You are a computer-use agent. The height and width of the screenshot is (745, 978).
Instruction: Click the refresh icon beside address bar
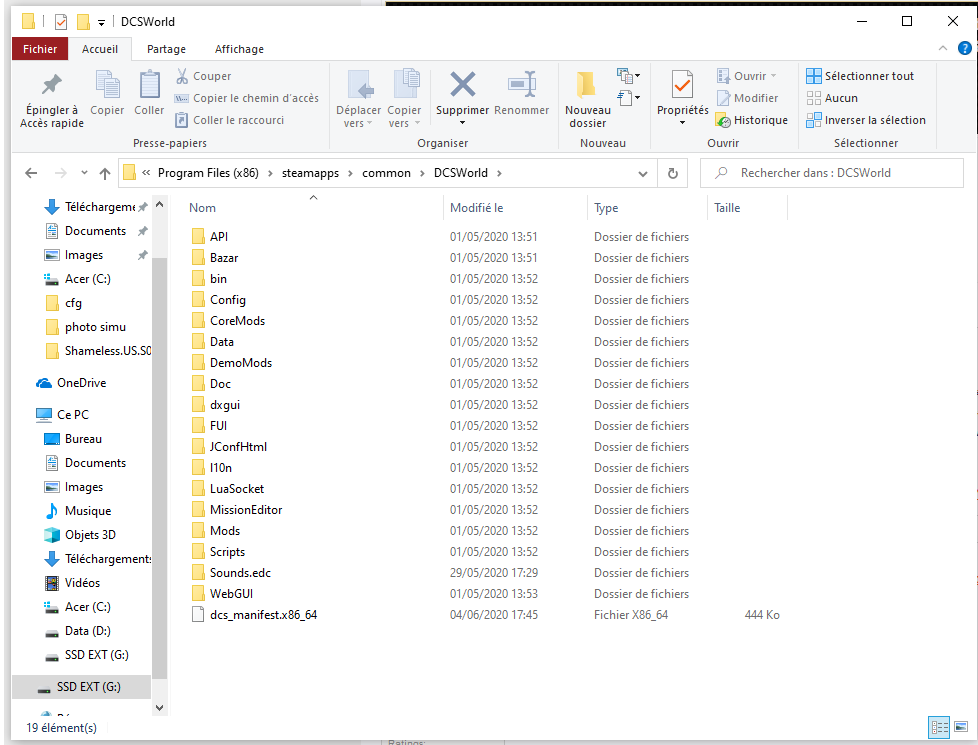click(x=672, y=173)
